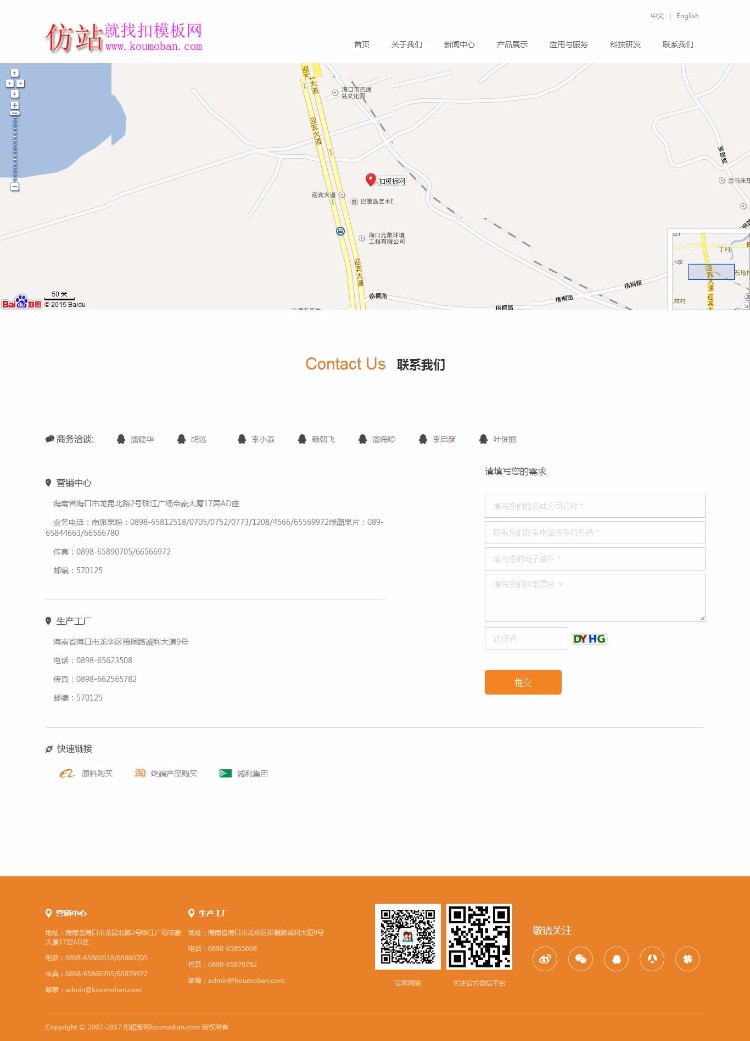Switch language to English
Viewport: 750px width, 1041px height.
688,16
